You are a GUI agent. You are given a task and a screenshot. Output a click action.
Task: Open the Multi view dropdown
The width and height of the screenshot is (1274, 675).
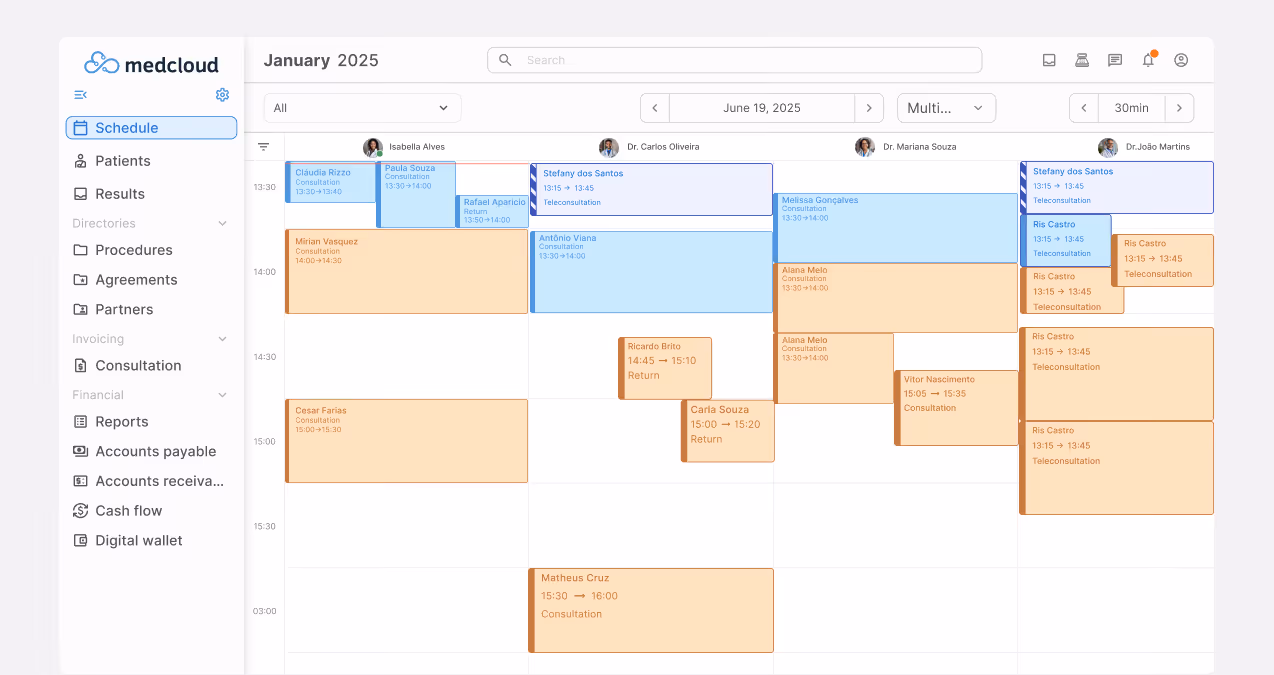946,107
